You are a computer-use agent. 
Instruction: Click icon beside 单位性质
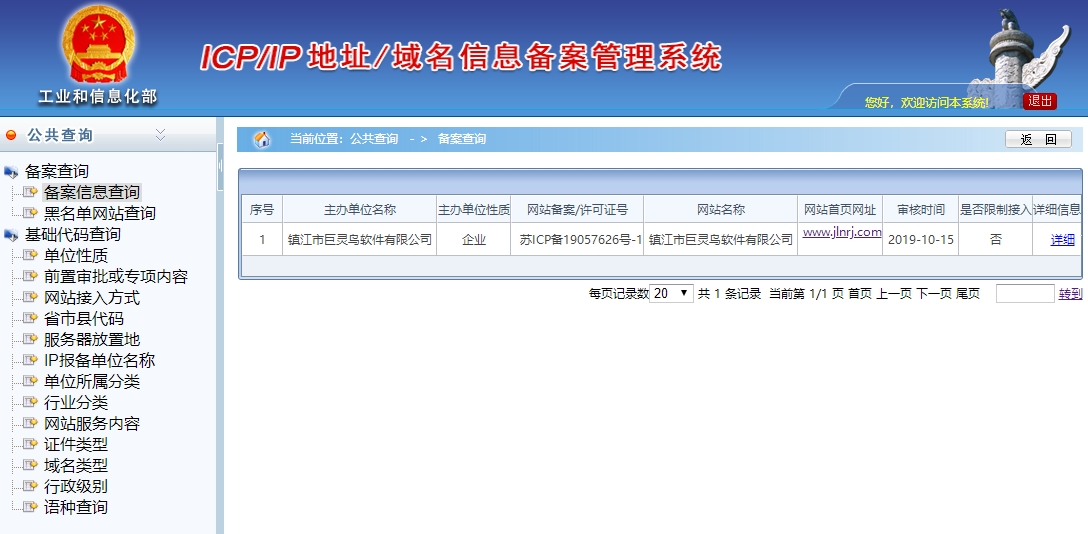(30, 255)
